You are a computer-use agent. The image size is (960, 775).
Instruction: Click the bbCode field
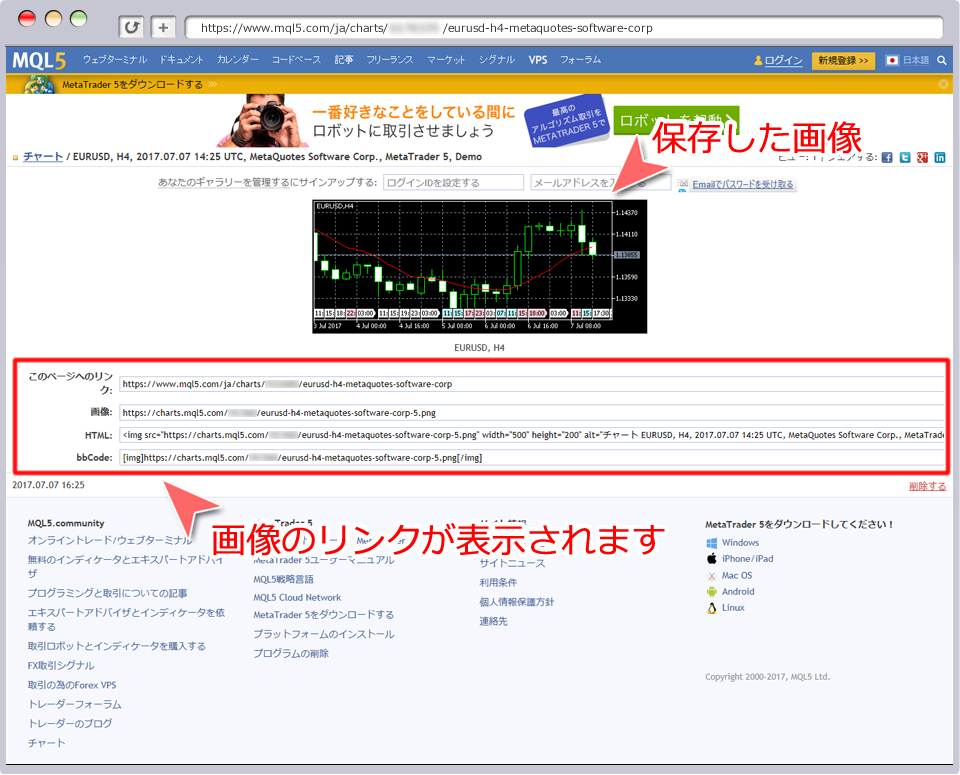531,457
